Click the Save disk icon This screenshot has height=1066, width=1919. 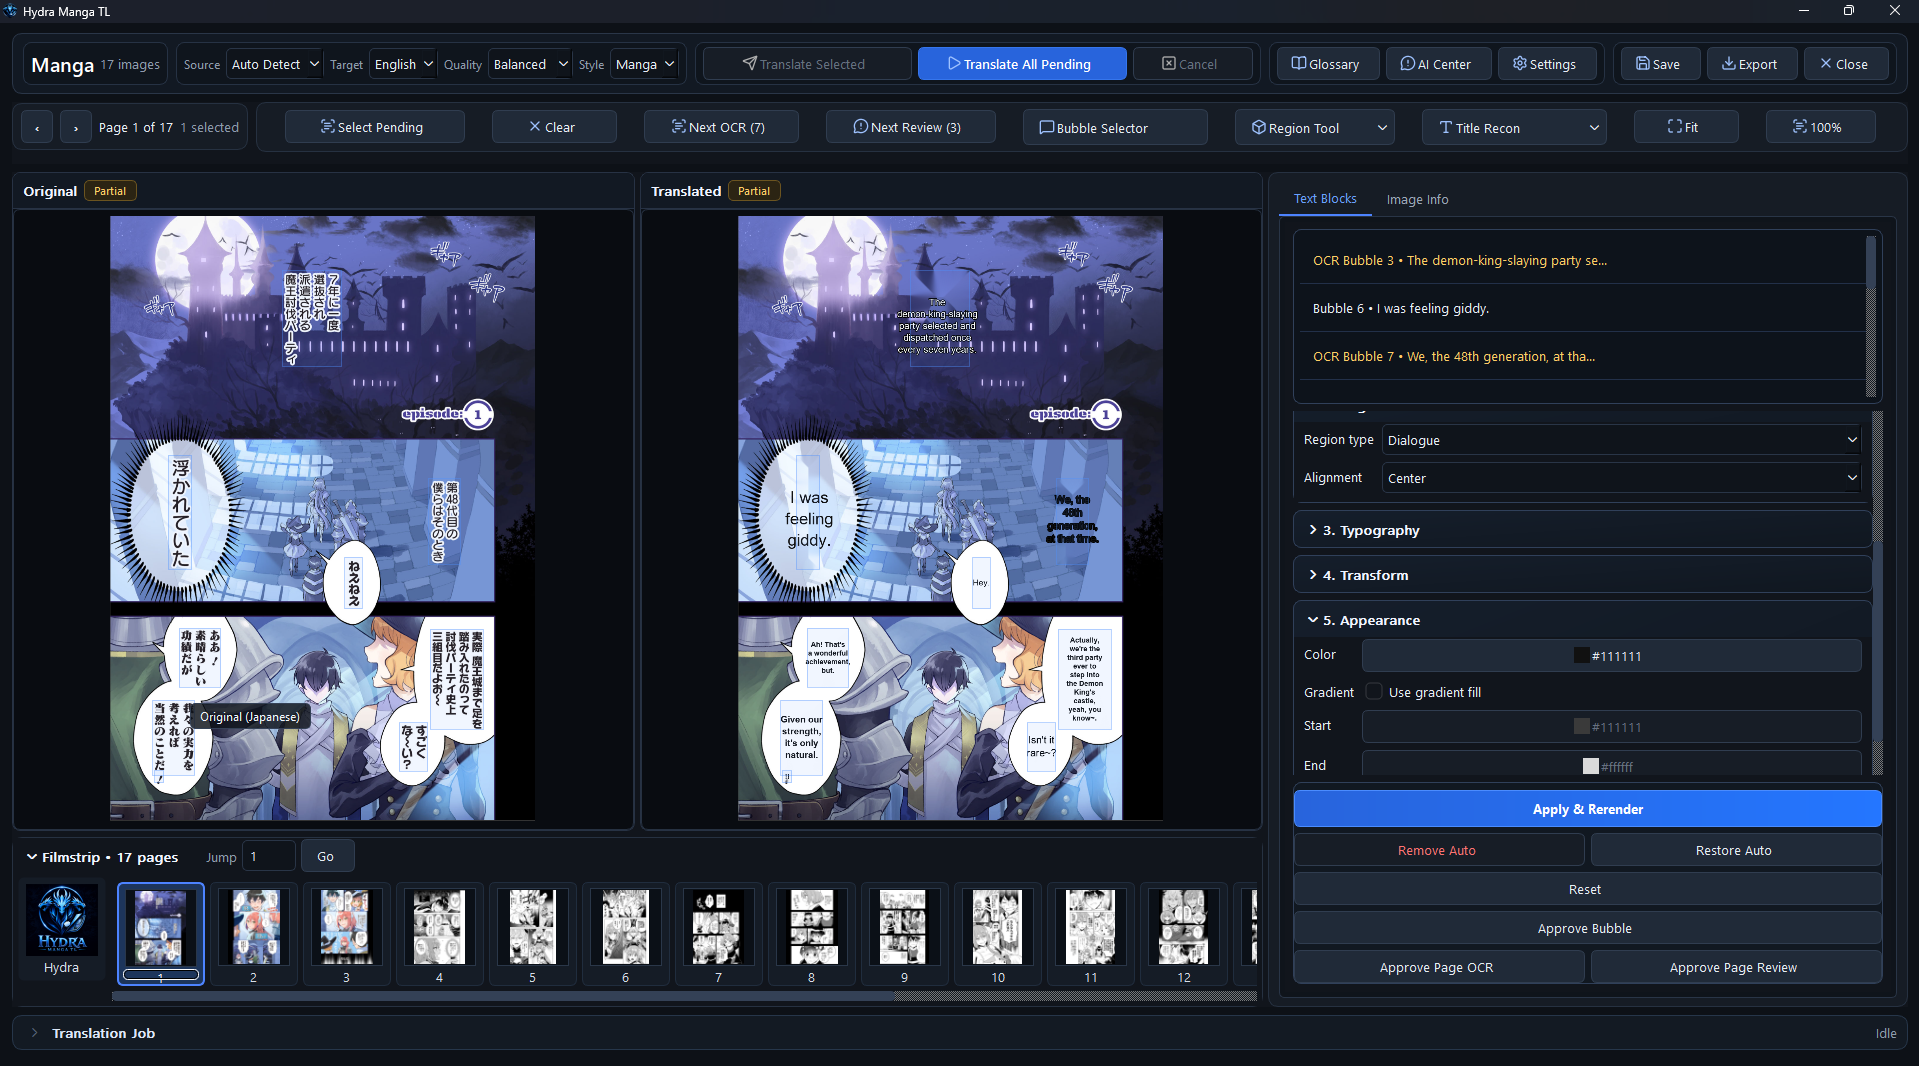[x=1642, y=63]
